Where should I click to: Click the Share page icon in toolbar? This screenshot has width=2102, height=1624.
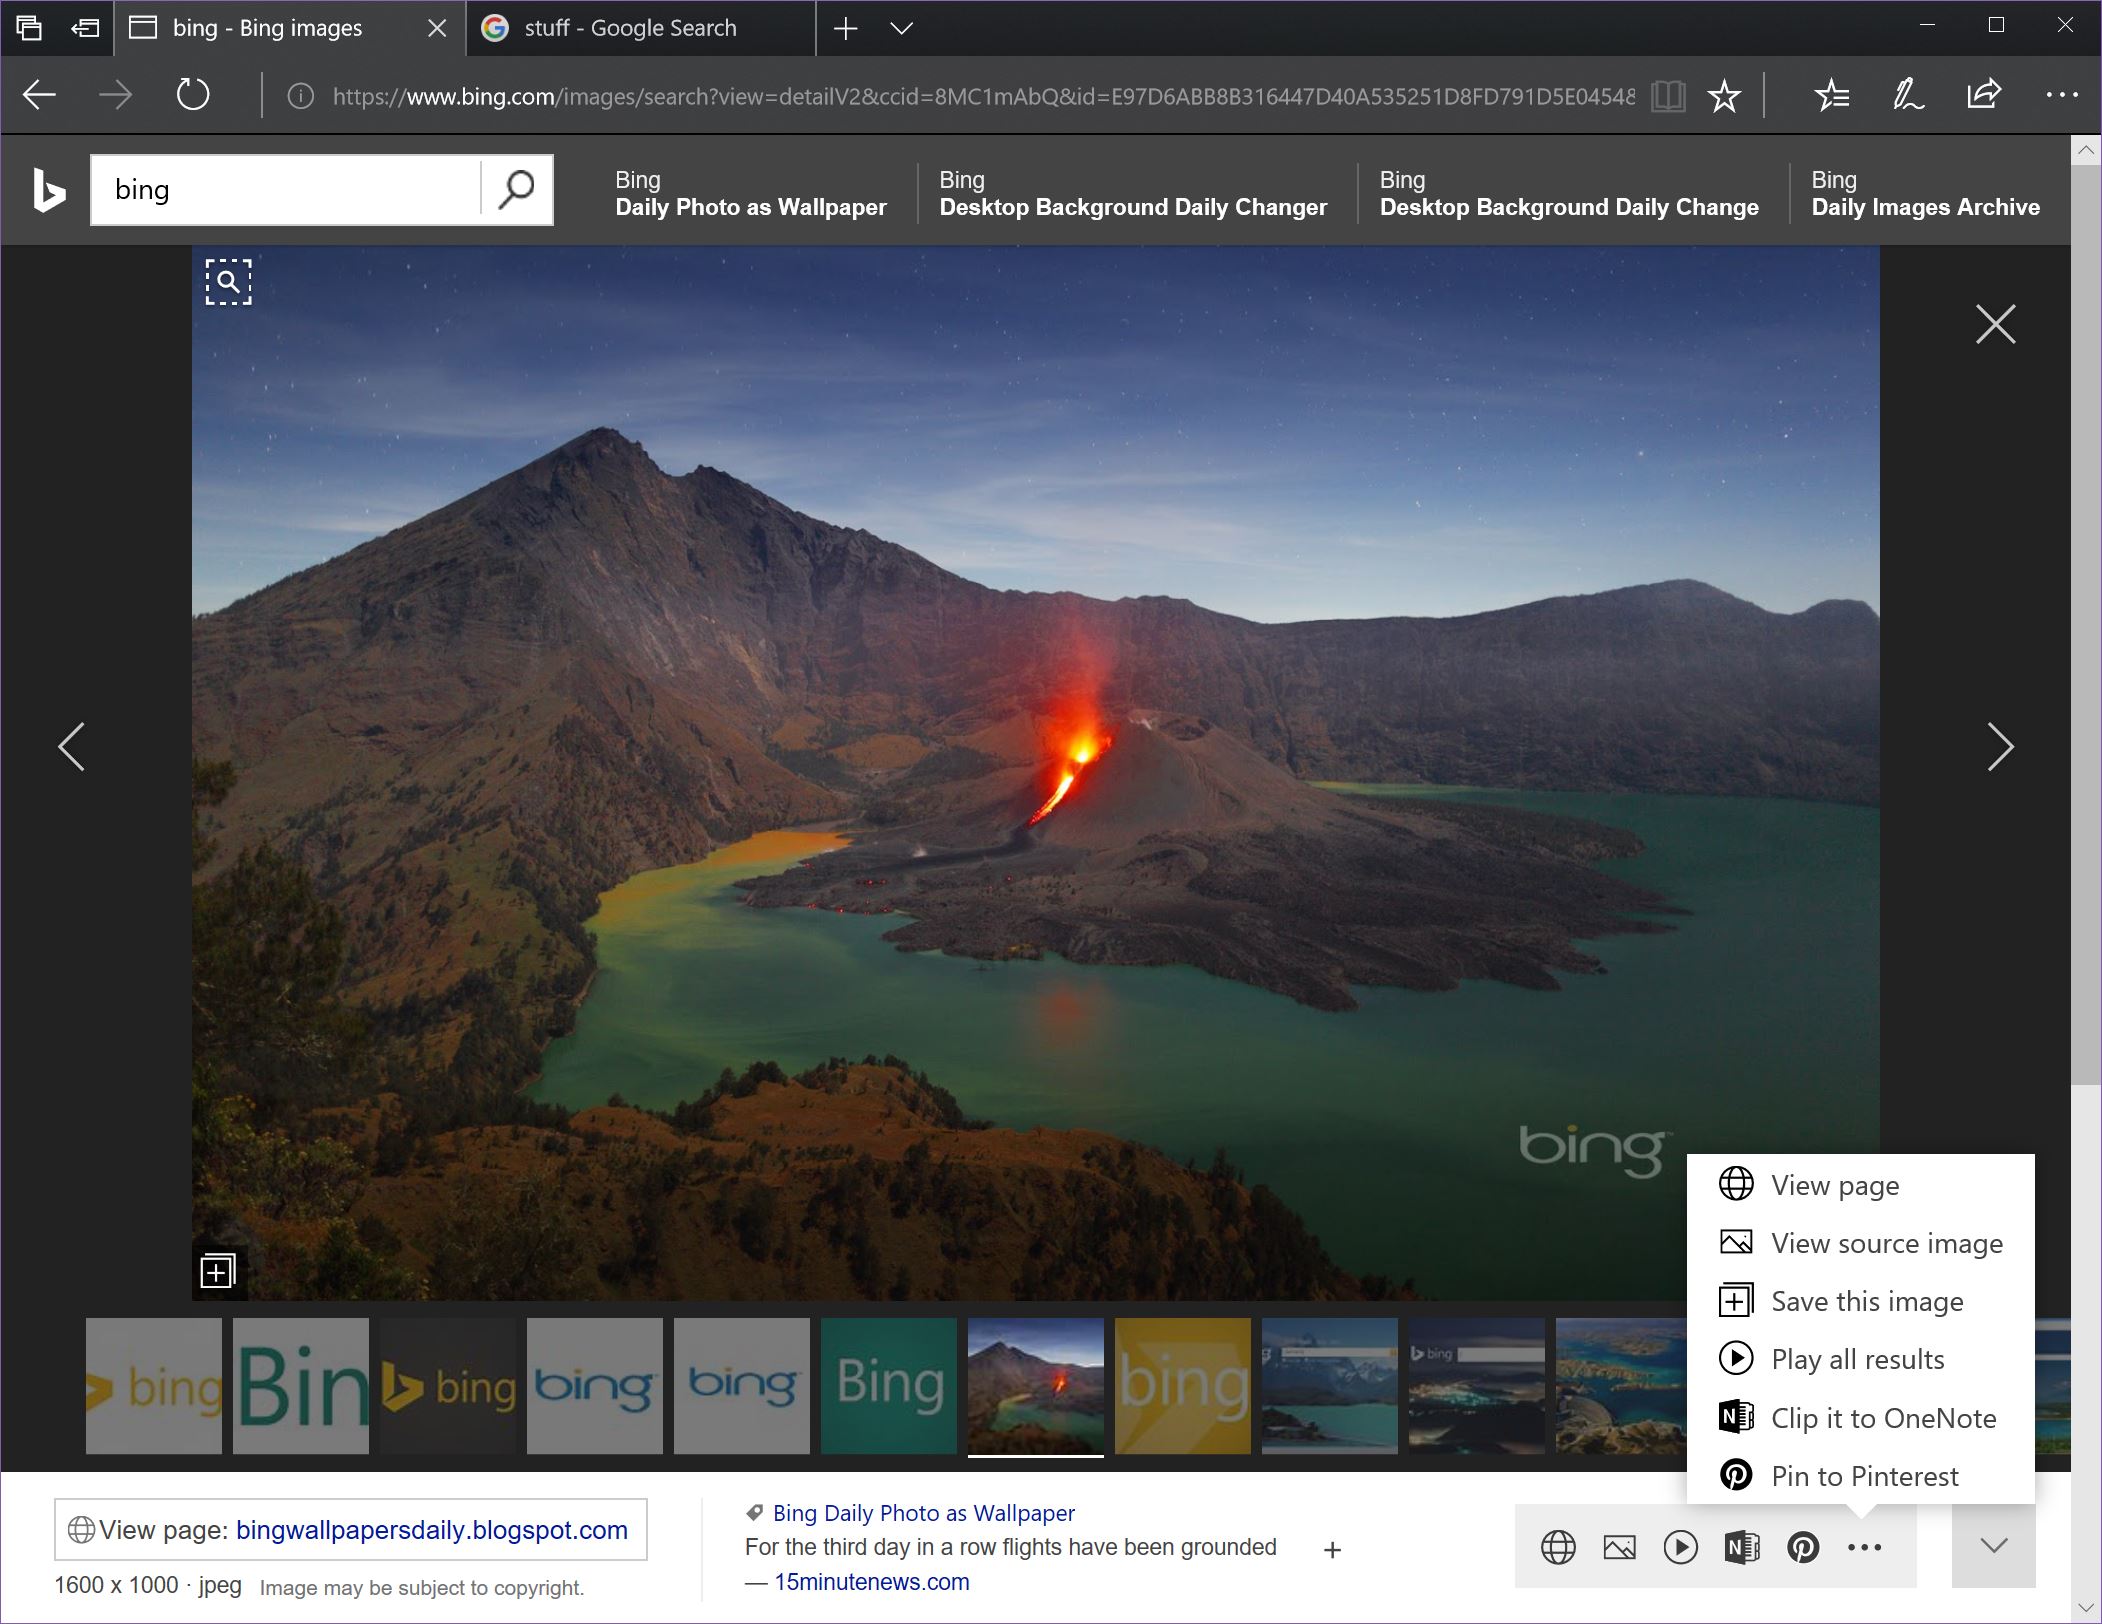point(1984,94)
